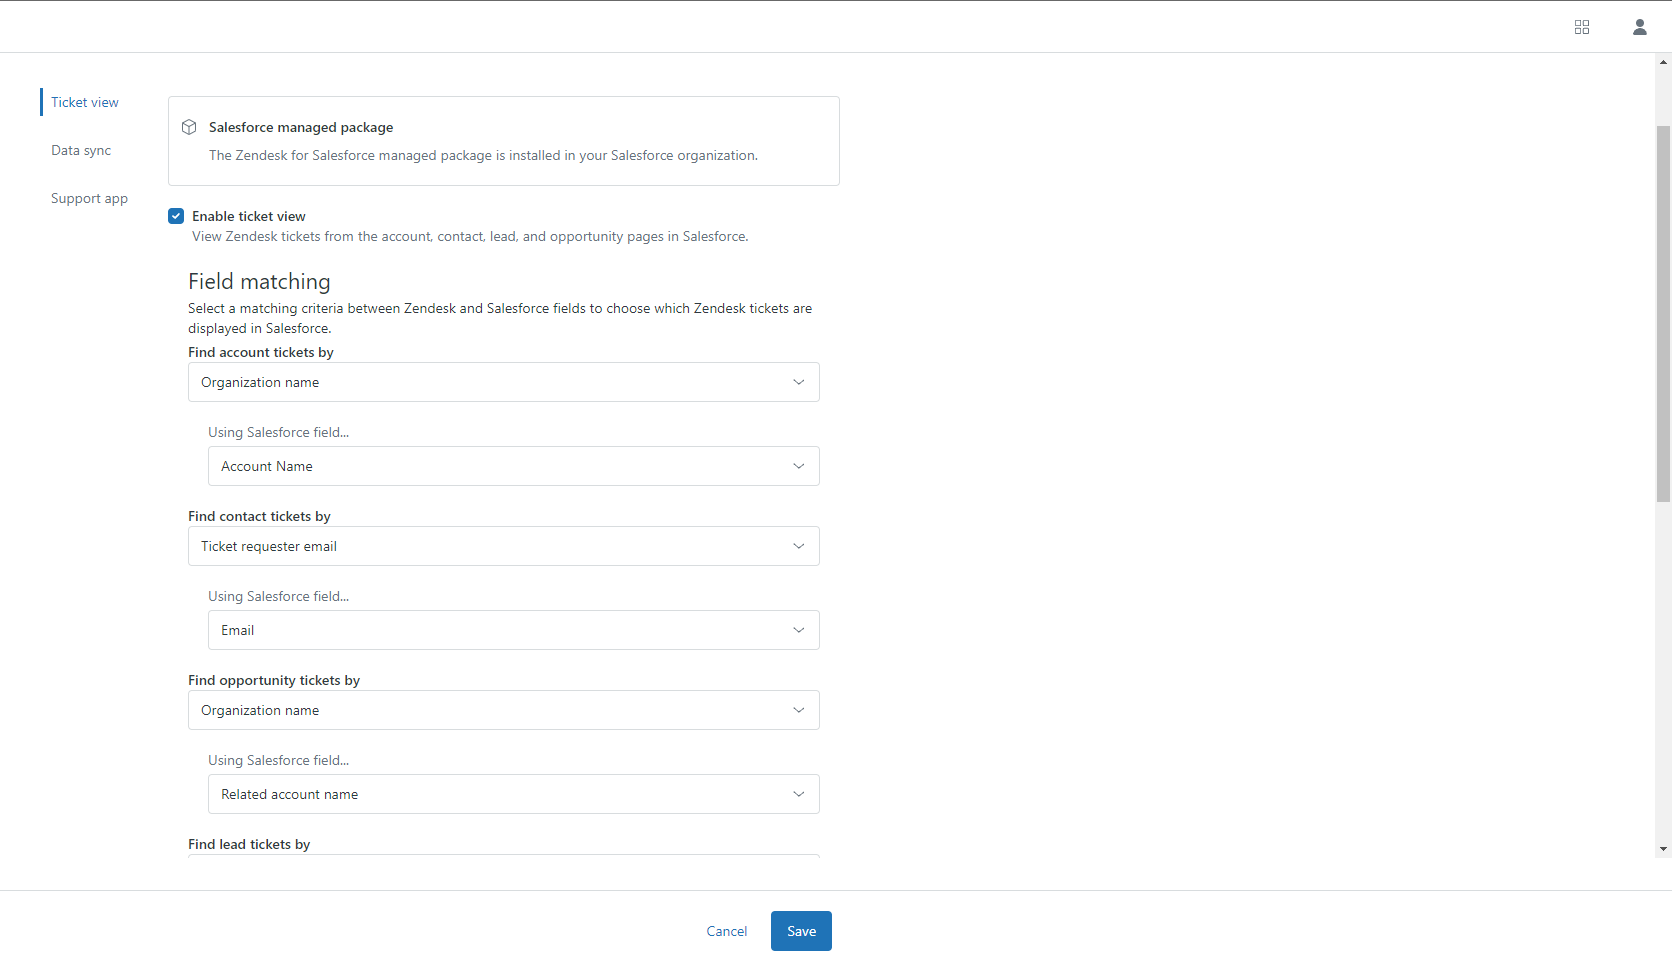Click the Salesforce managed package box icon
1672x964 pixels.
point(189,127)
